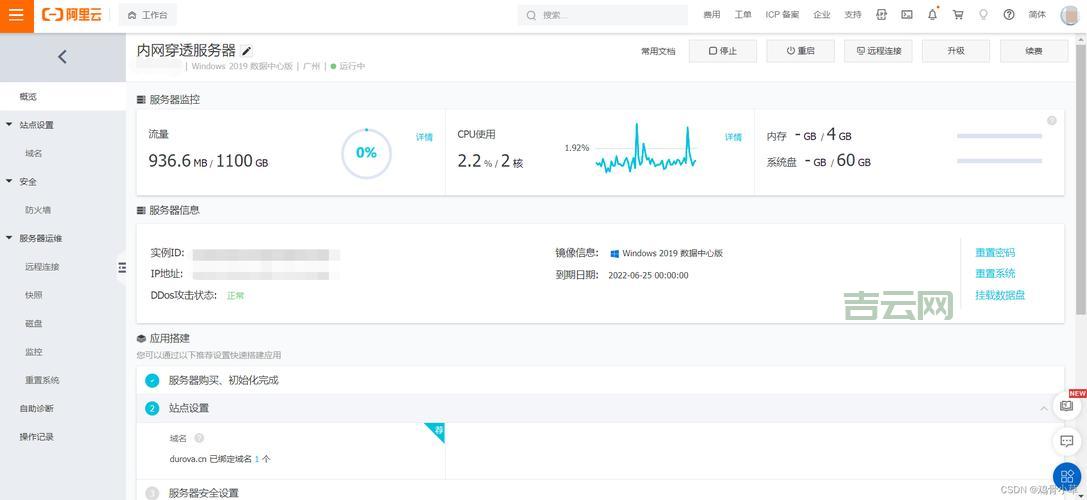Open the shopping cart
The image size is (1087, 500).
pos(958,15)
